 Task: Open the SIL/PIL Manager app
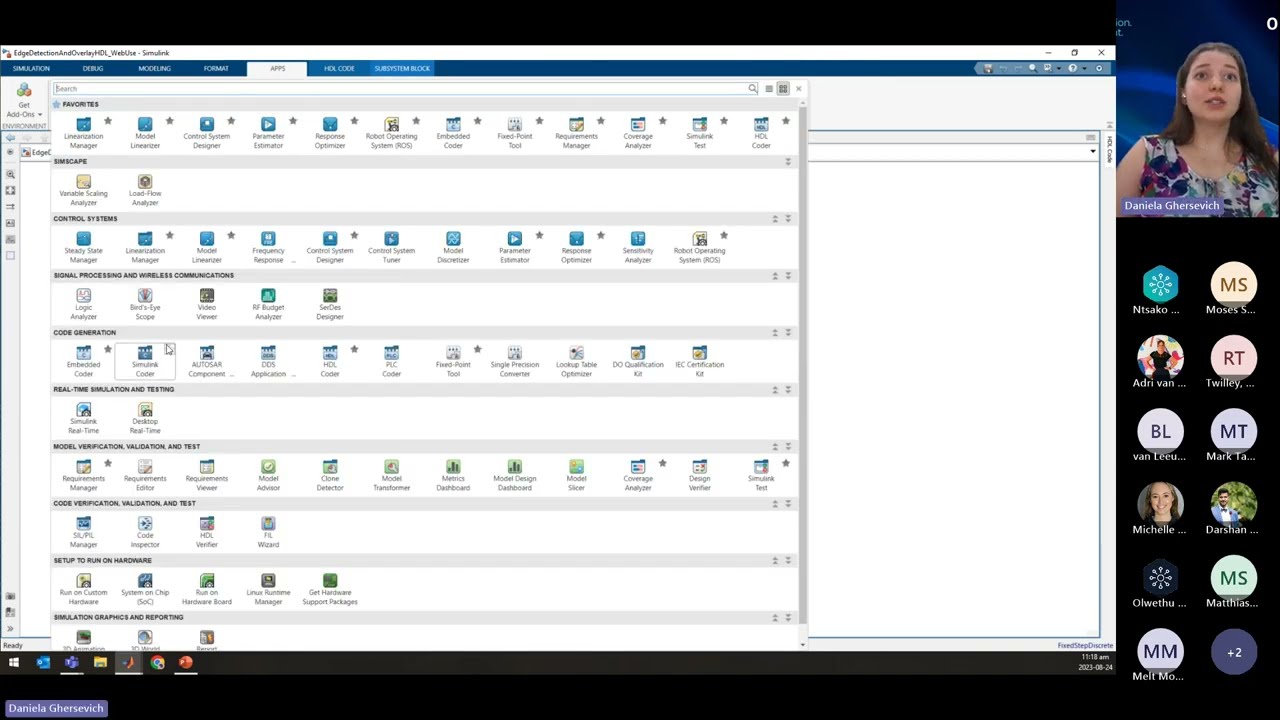pos(83,532)
